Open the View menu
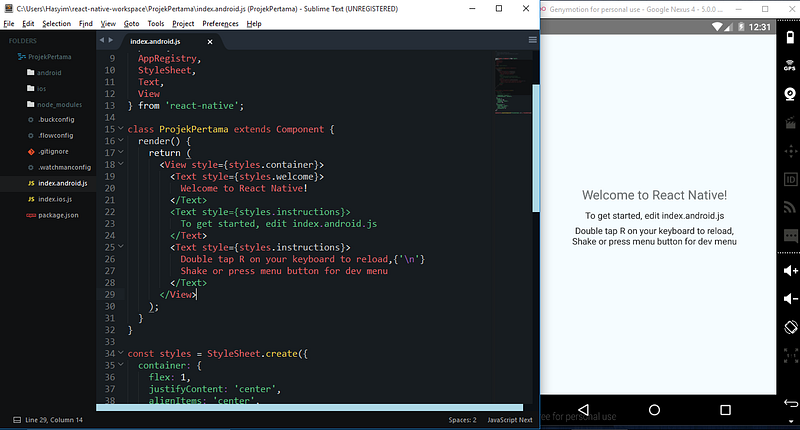 (108, 23)
